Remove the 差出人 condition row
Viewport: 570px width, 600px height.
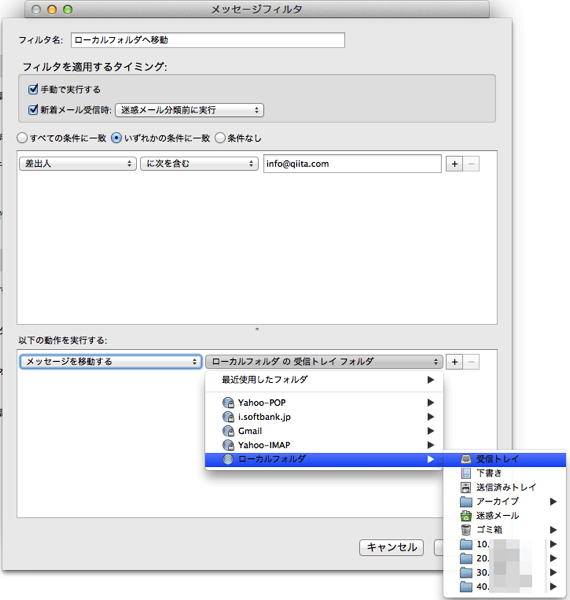(471, 164)
